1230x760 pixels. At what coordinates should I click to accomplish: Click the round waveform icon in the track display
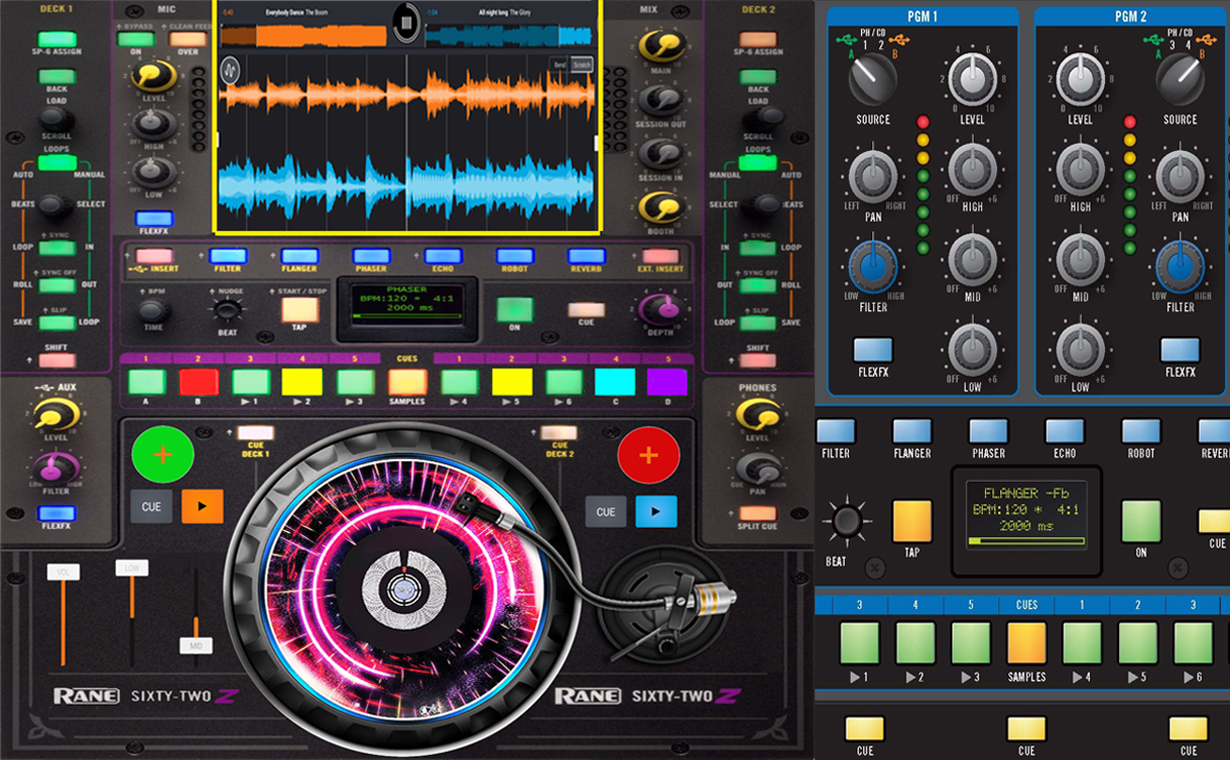click(230, 70)
